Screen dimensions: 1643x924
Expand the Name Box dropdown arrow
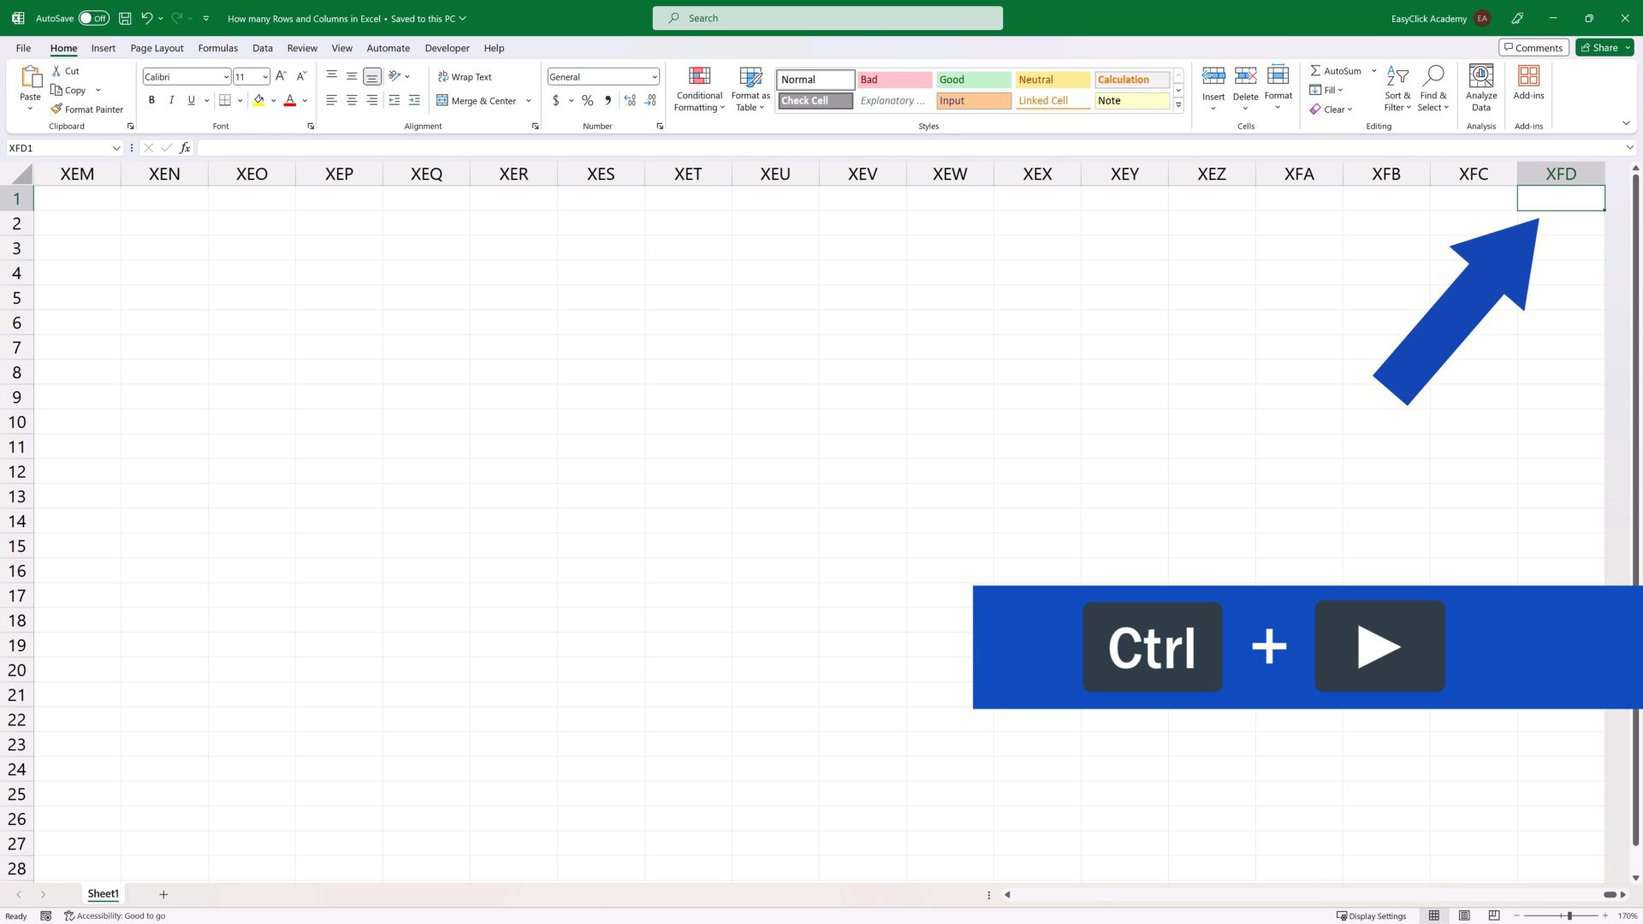(116, 148)
